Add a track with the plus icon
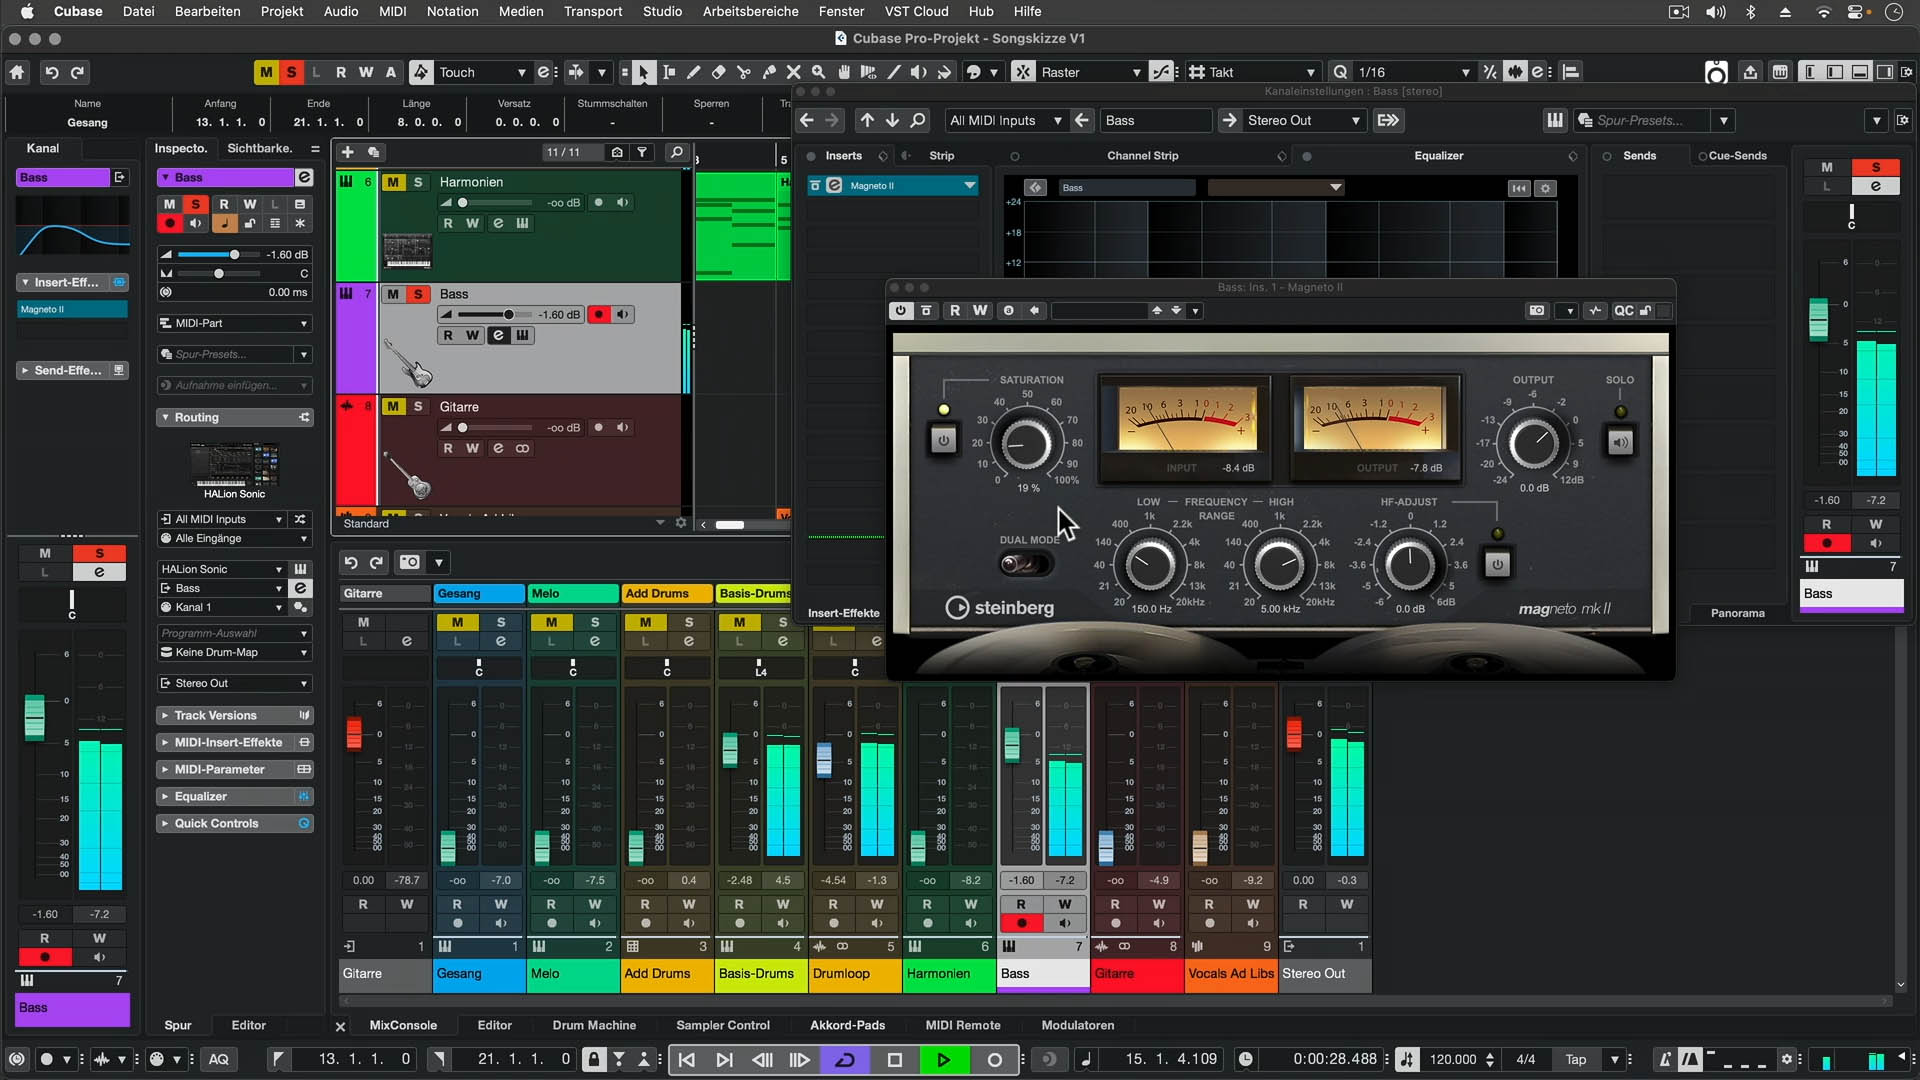This screenshot has height=1080, width=1920. click(348, 152)
